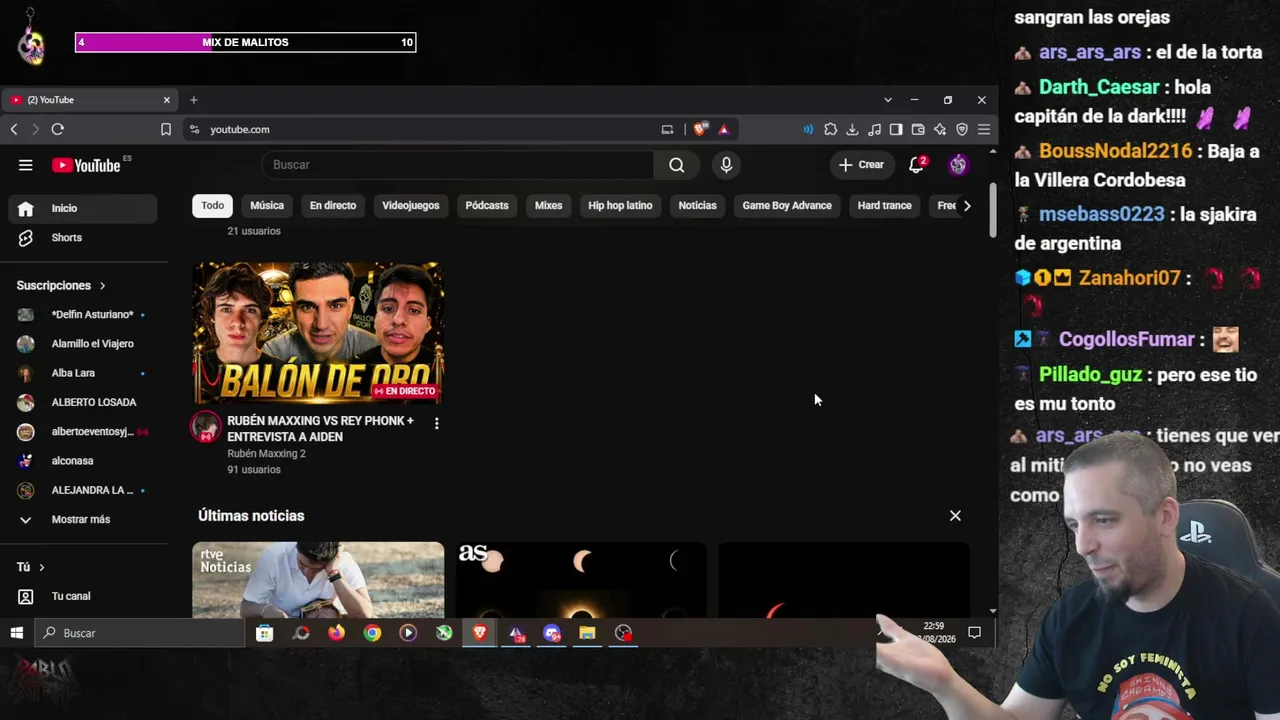Viewport: 1280px width, 720px height.
Task: Click the magnifier search button on YouTube
Action: click(x=677, y=165)
